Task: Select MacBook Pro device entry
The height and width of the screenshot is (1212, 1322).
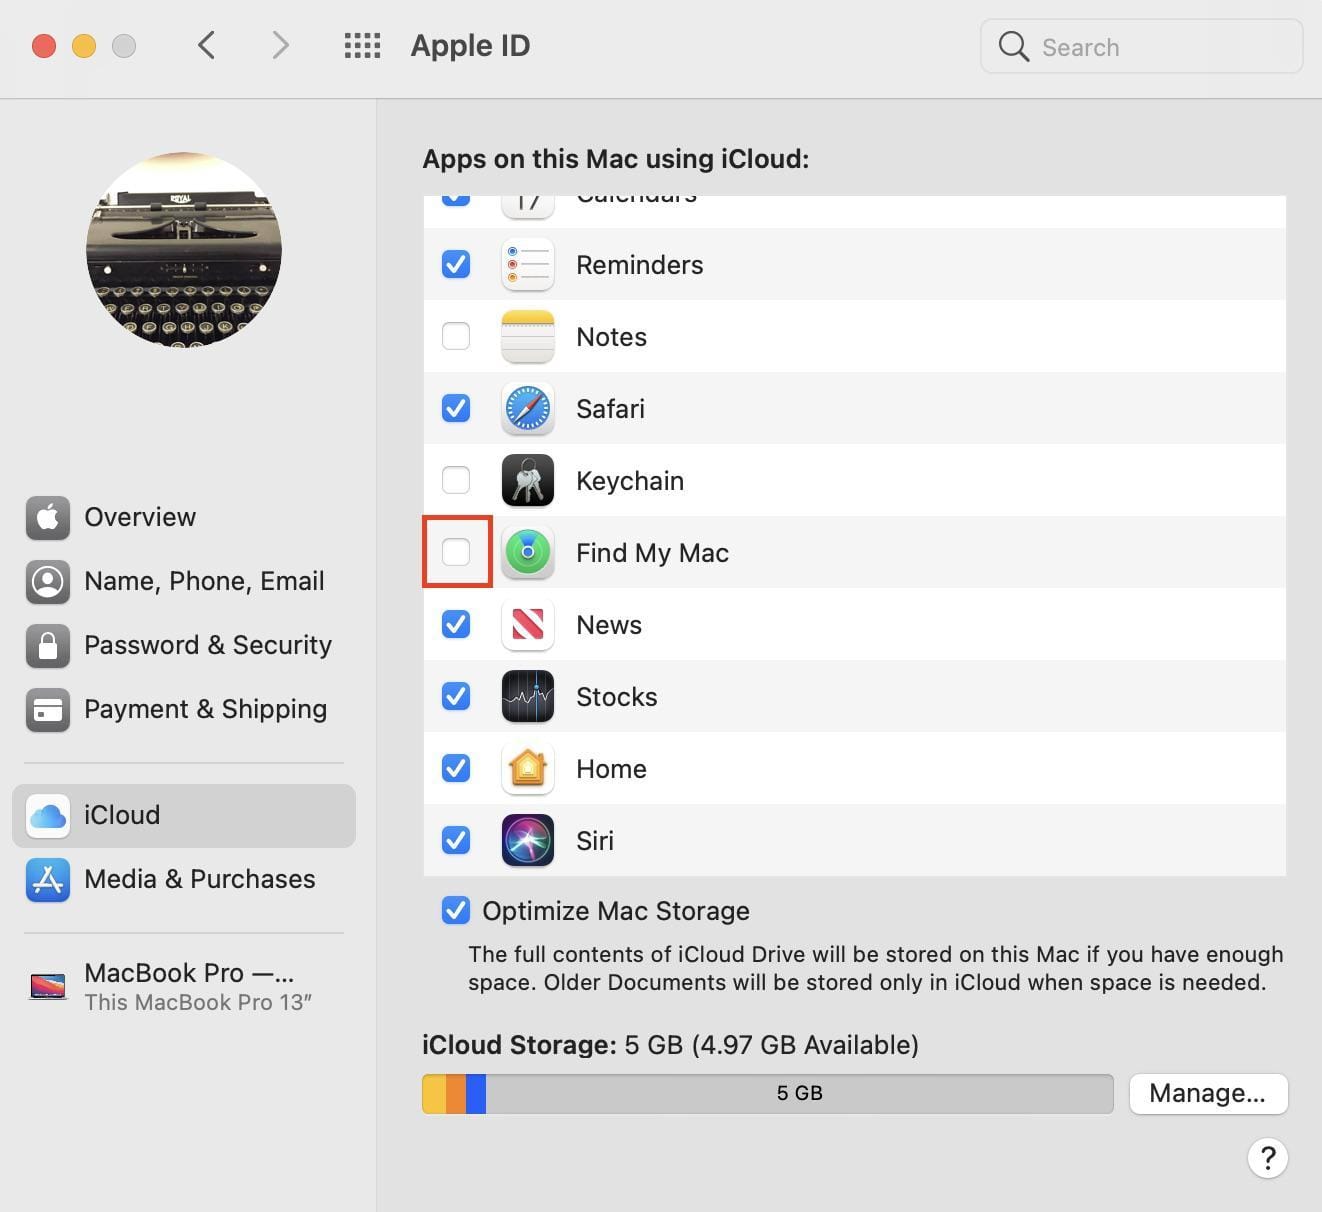Action: tap(184, 987)
